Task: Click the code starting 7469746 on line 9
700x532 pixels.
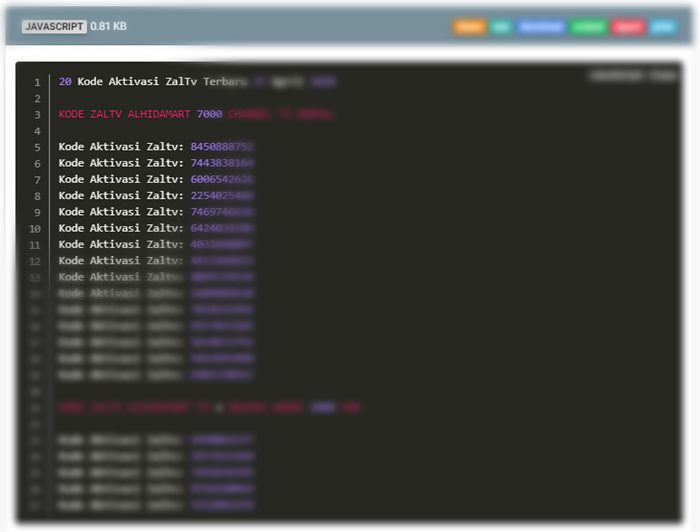Action: [x=222, y=212]
